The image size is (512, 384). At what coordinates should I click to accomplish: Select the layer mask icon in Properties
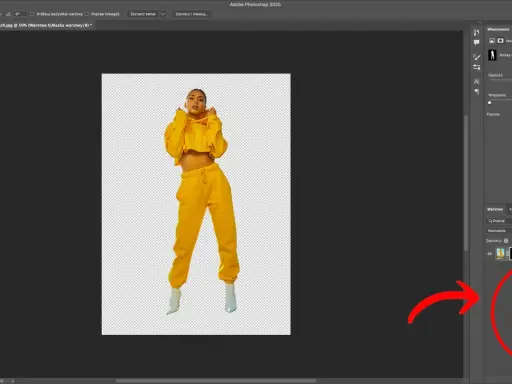pyautogui.click(x=501, y=41)
